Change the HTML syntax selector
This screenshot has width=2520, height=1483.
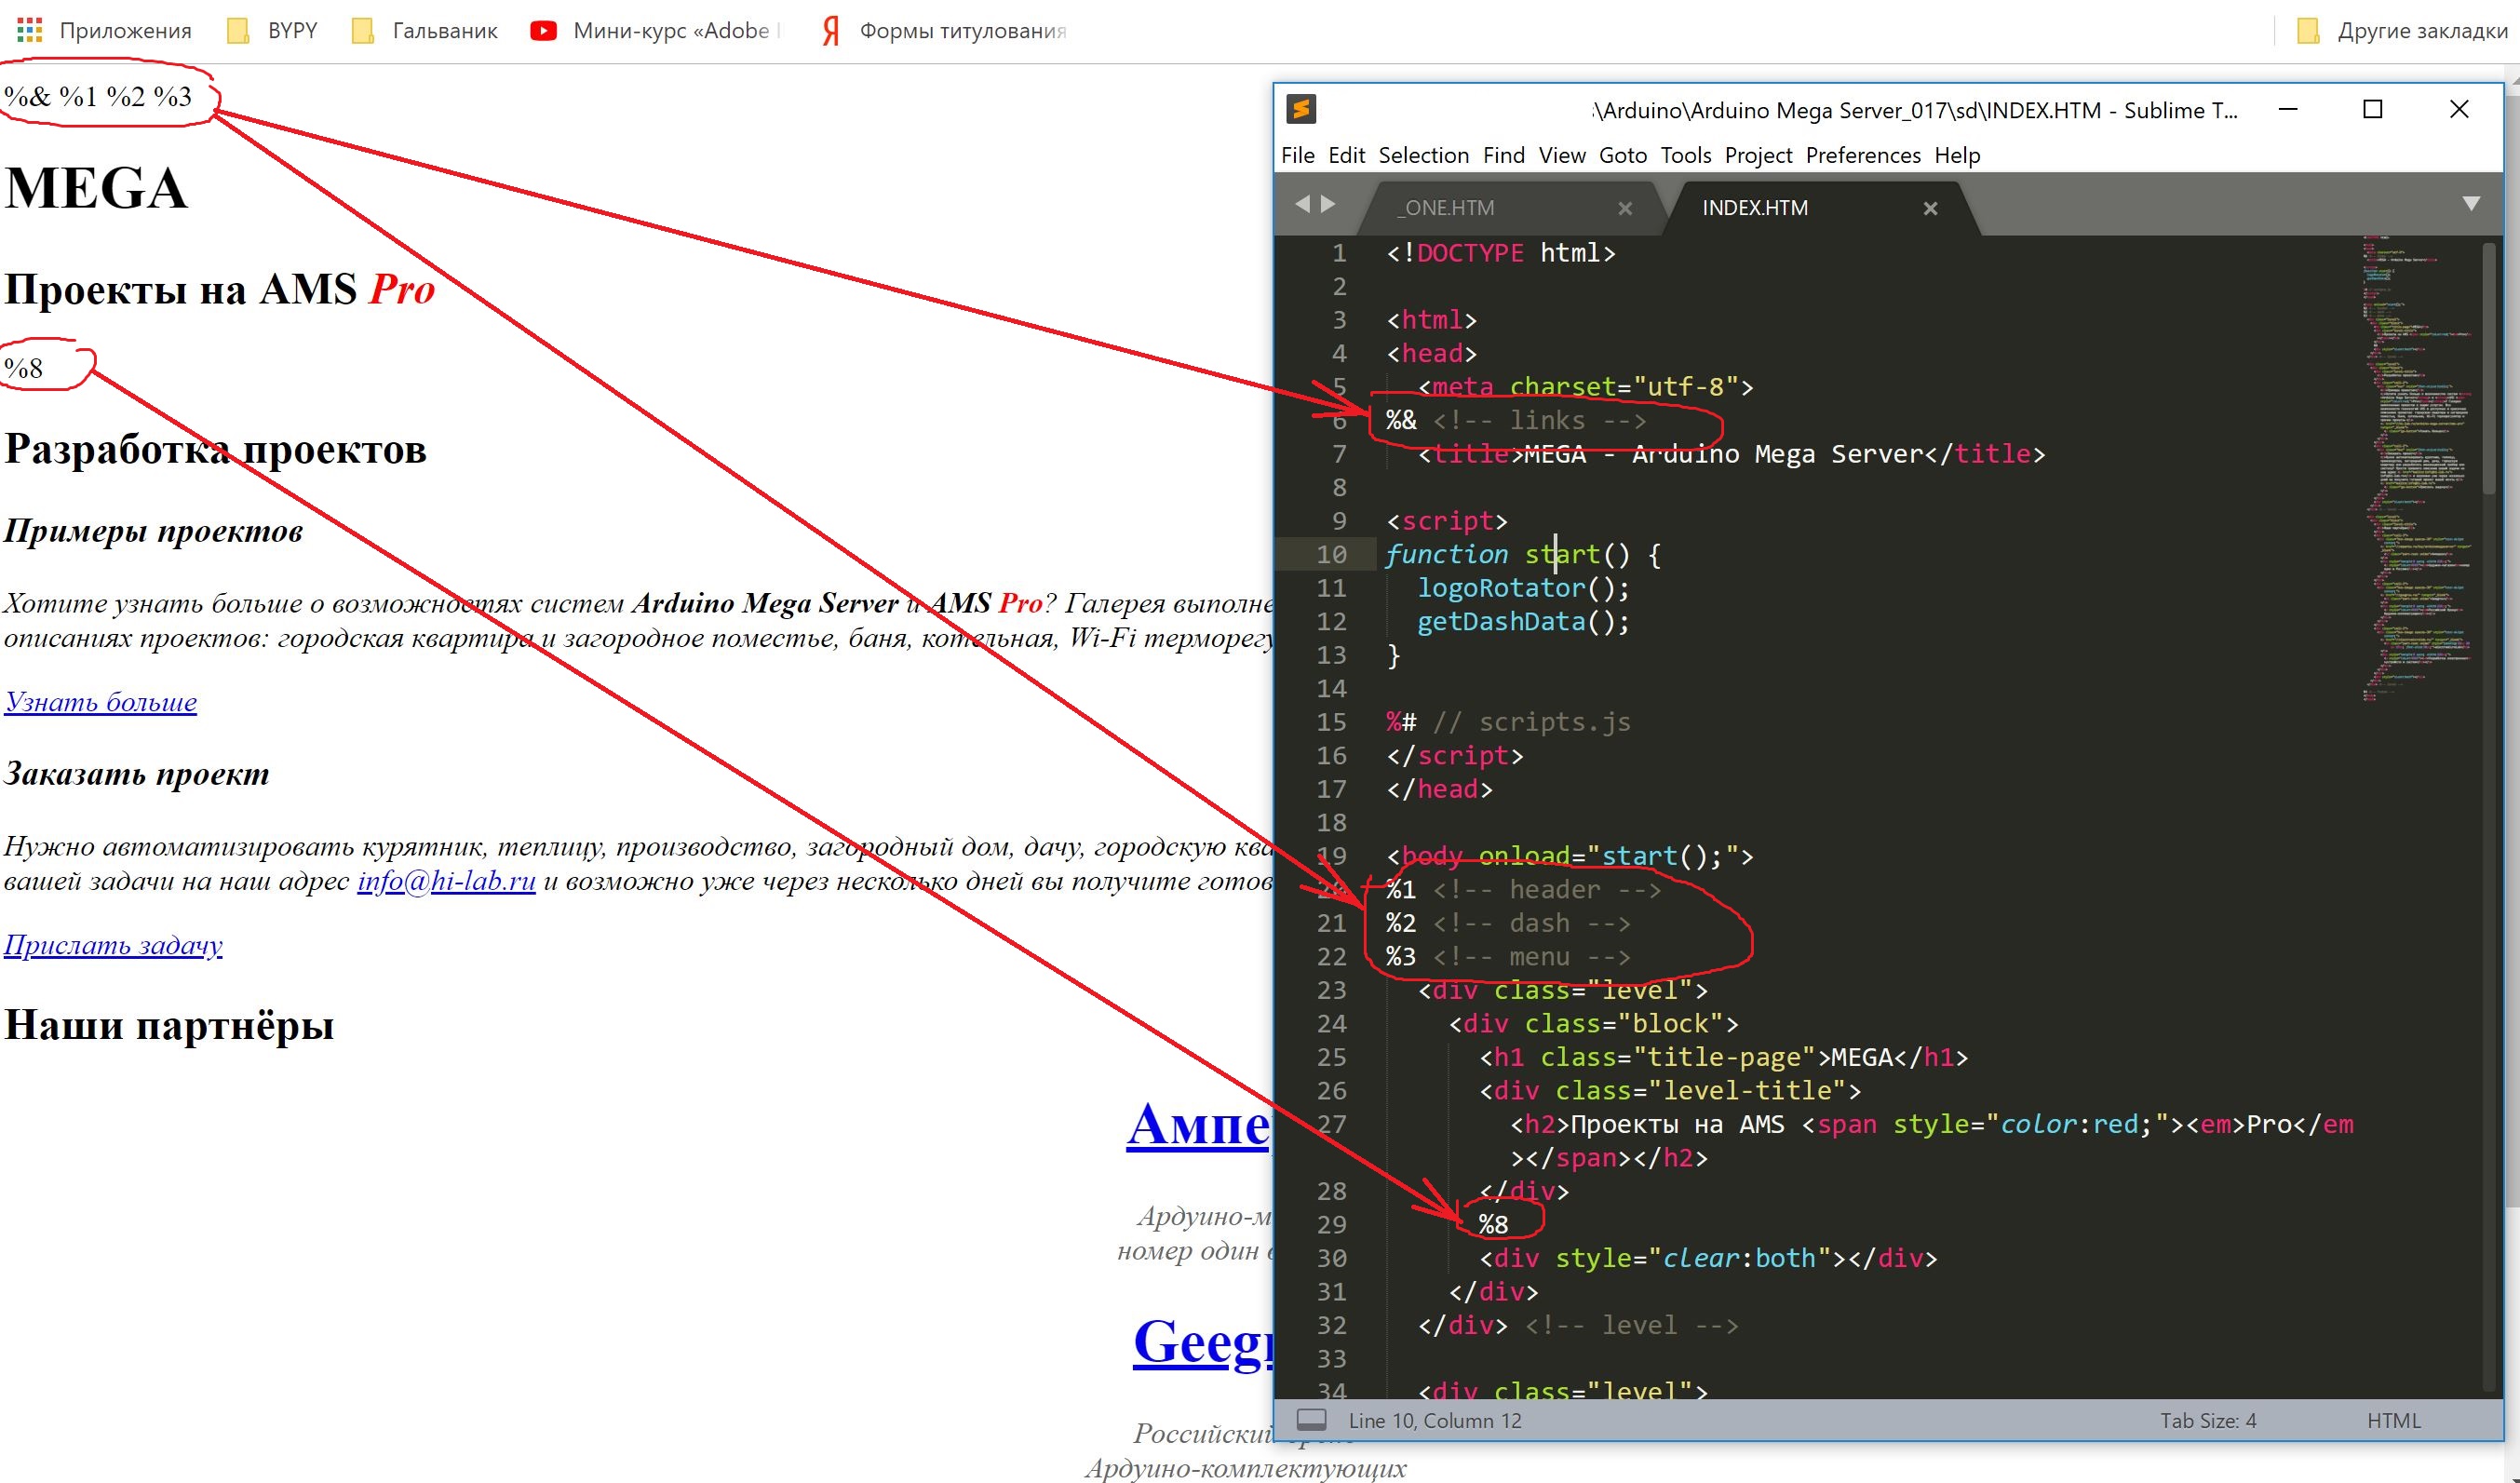(x=2393, y=1420)
